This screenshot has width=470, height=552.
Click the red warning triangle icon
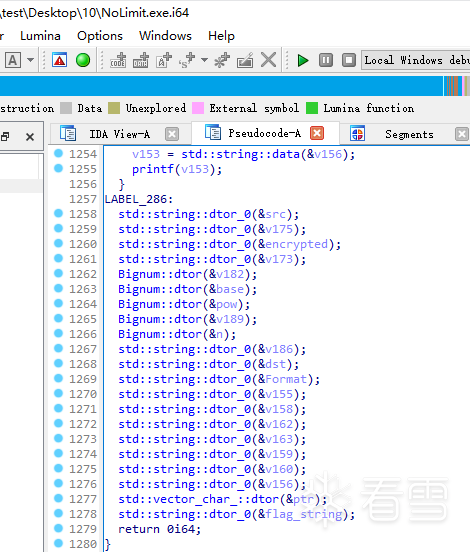click(59, 60)
